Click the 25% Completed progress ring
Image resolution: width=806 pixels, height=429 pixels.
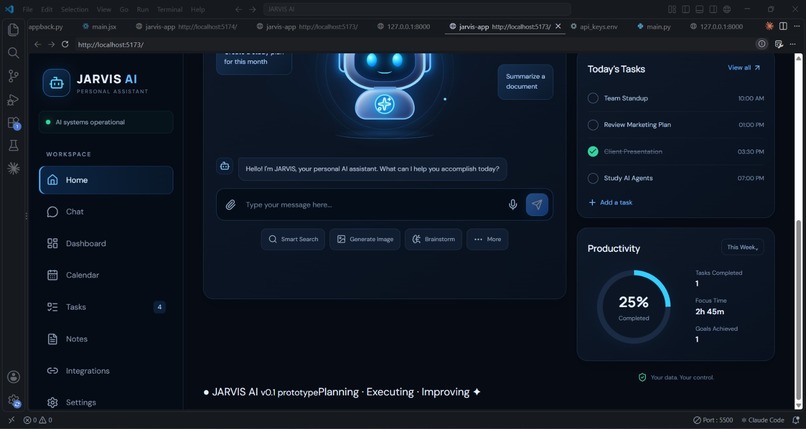pos(633,307)
